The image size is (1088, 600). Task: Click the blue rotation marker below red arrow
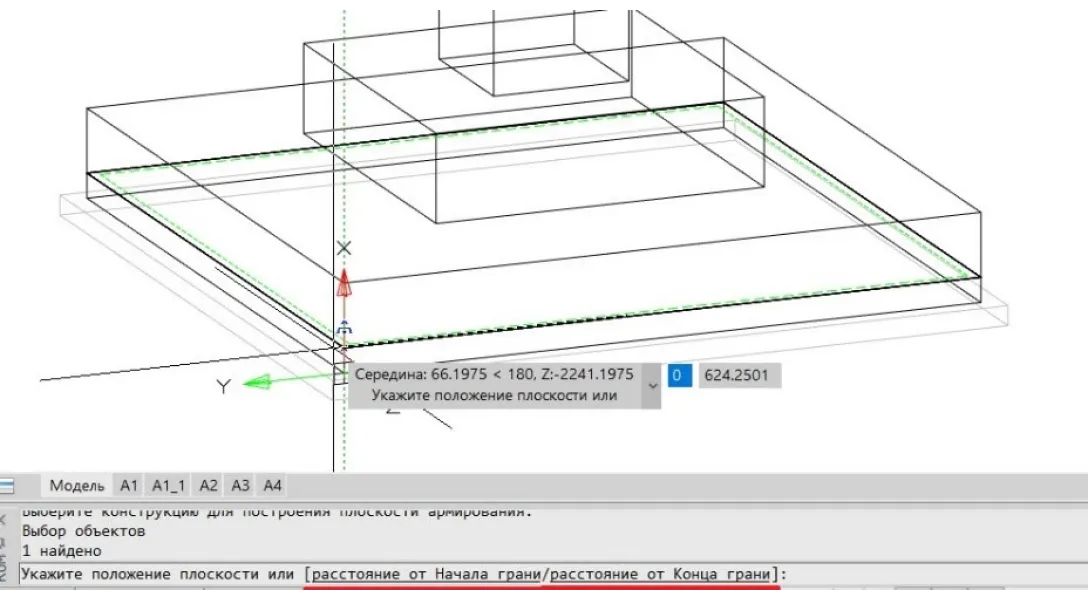tap(344, 328)
